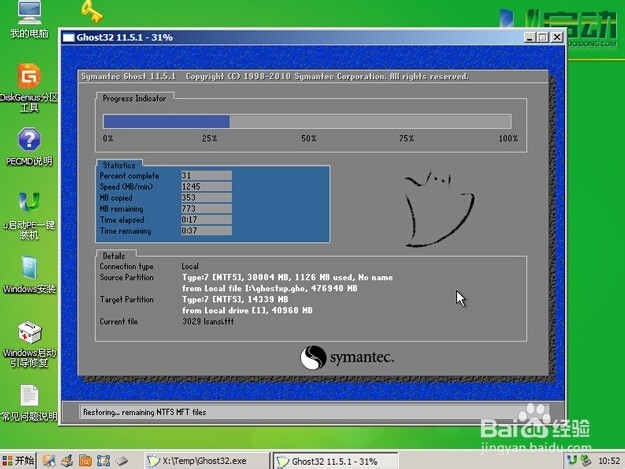Screen dimensions: 625x469
Task: Switch to Ghost32 11.5.1 - 31% taskbar button
Action: point(336,461)
